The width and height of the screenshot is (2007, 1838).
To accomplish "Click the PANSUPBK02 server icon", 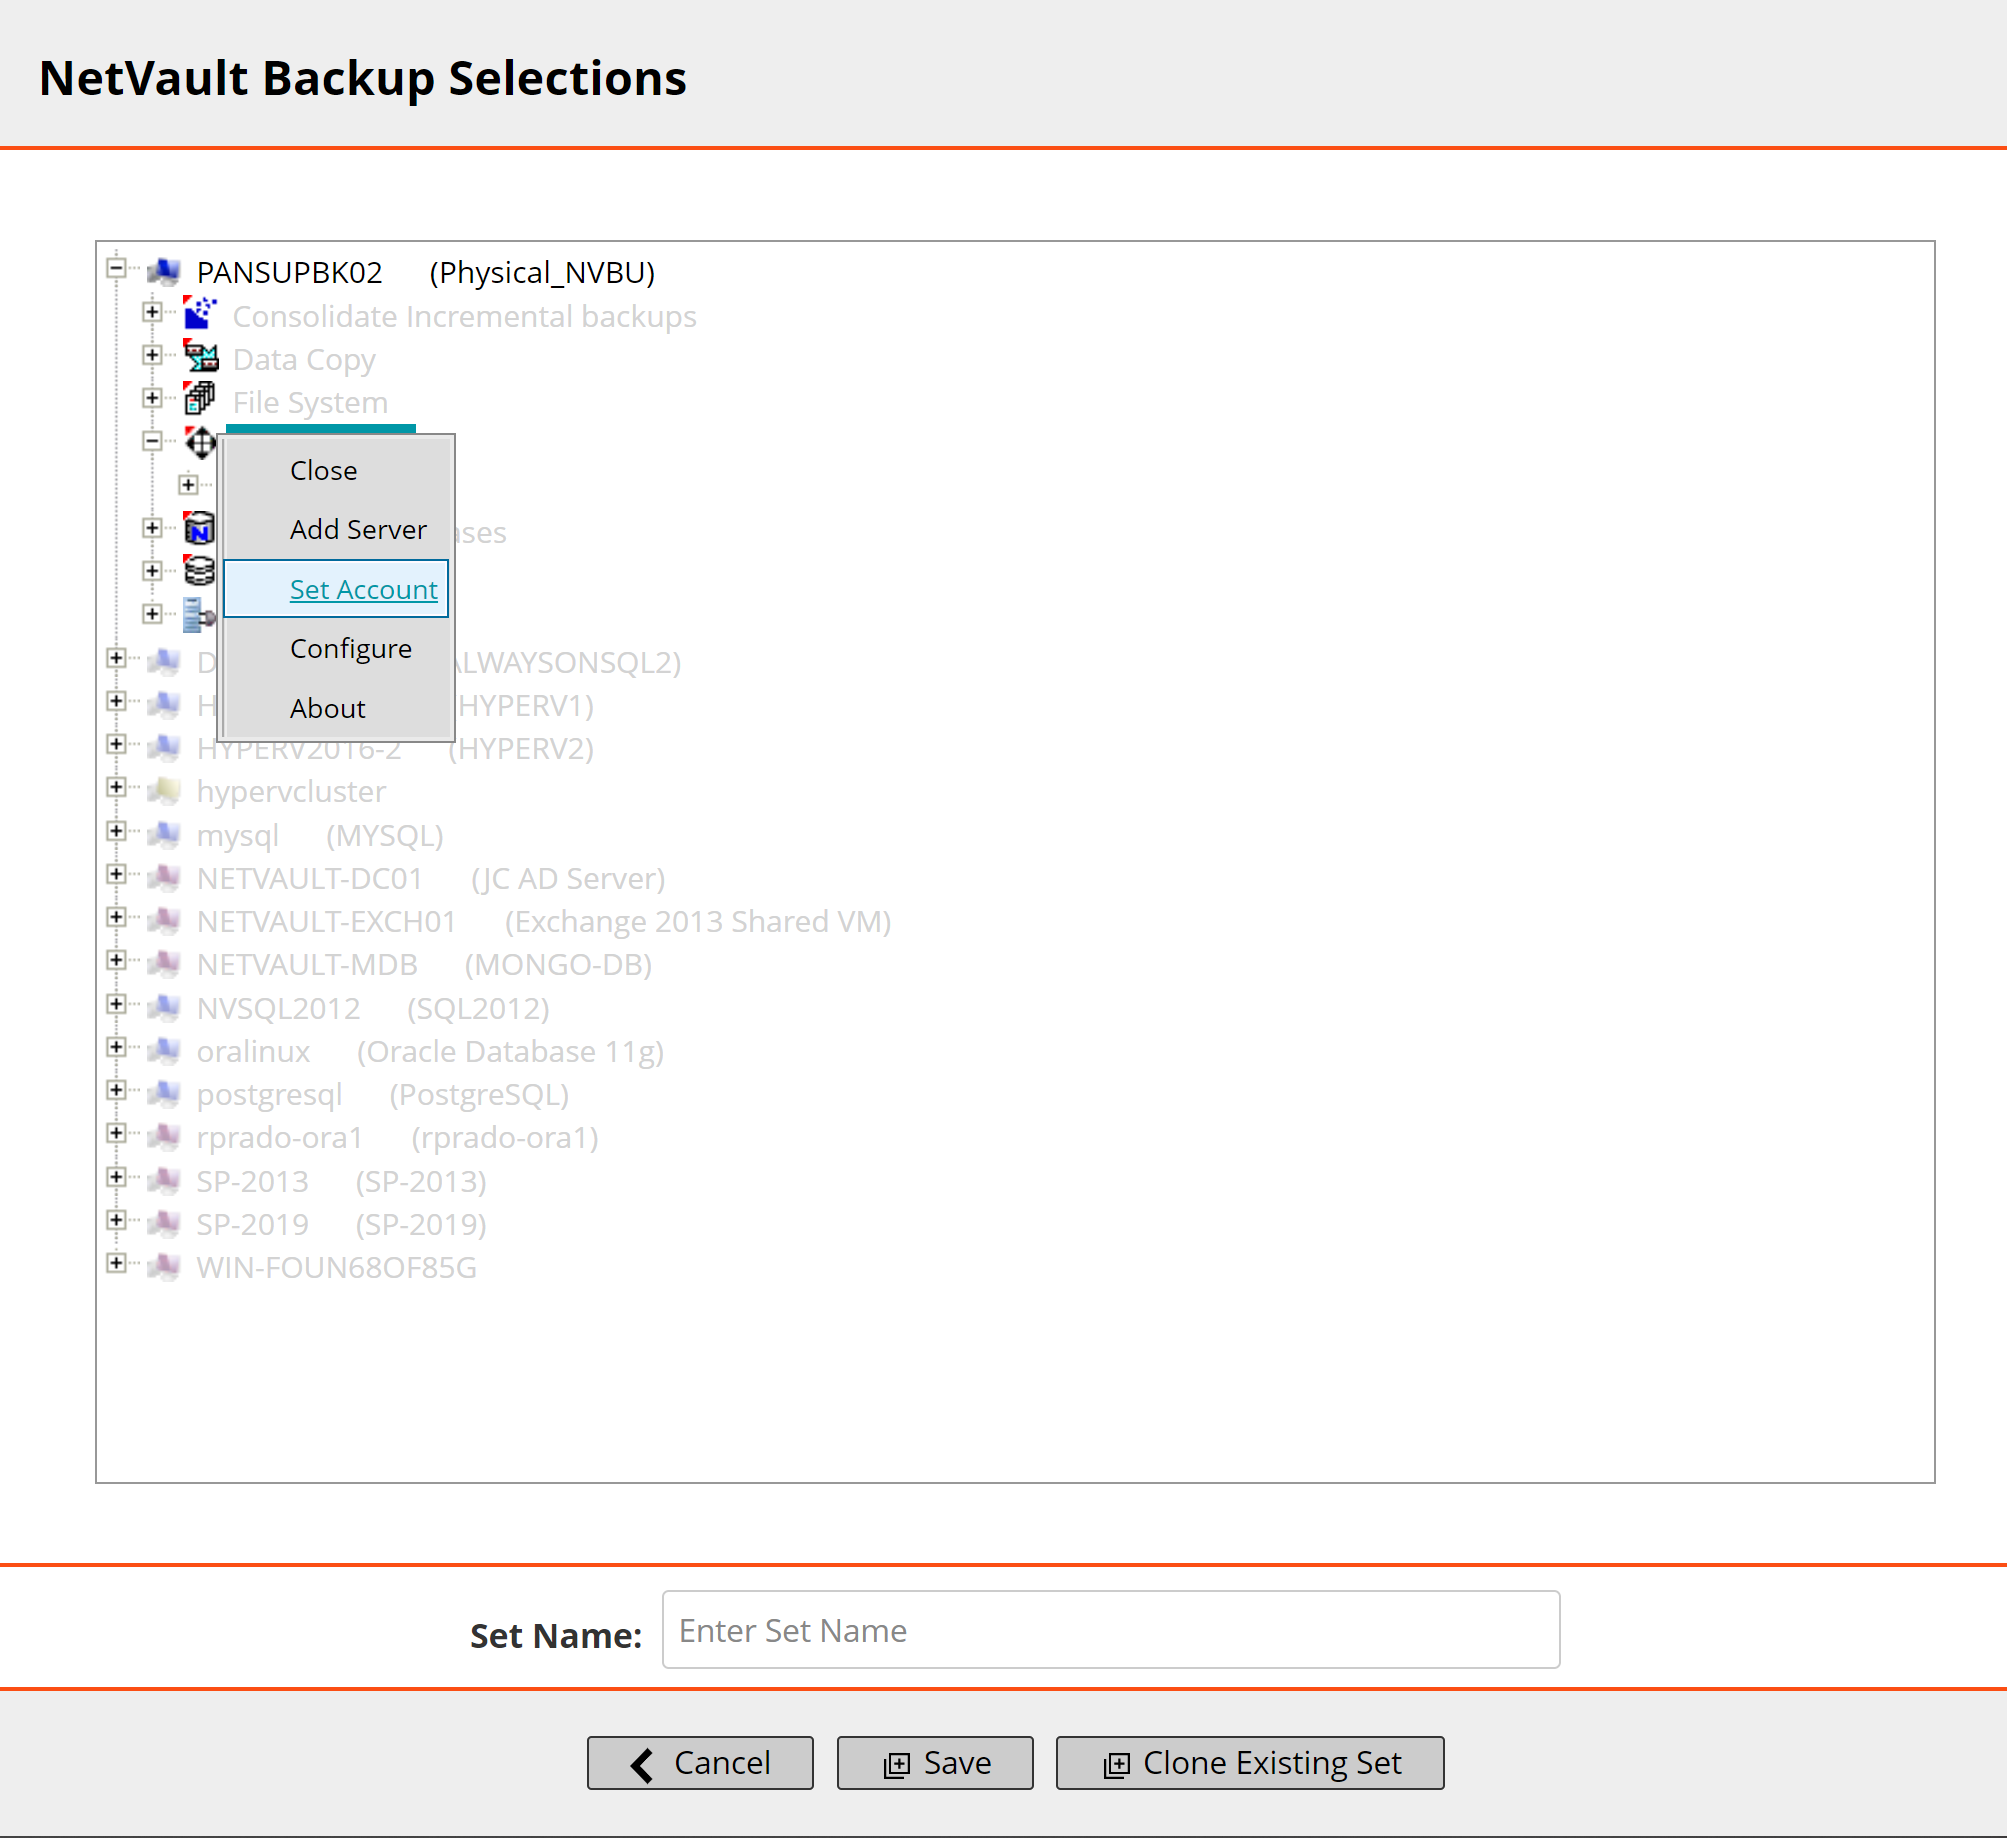I will pyautogui.click(x=164, y=271).
